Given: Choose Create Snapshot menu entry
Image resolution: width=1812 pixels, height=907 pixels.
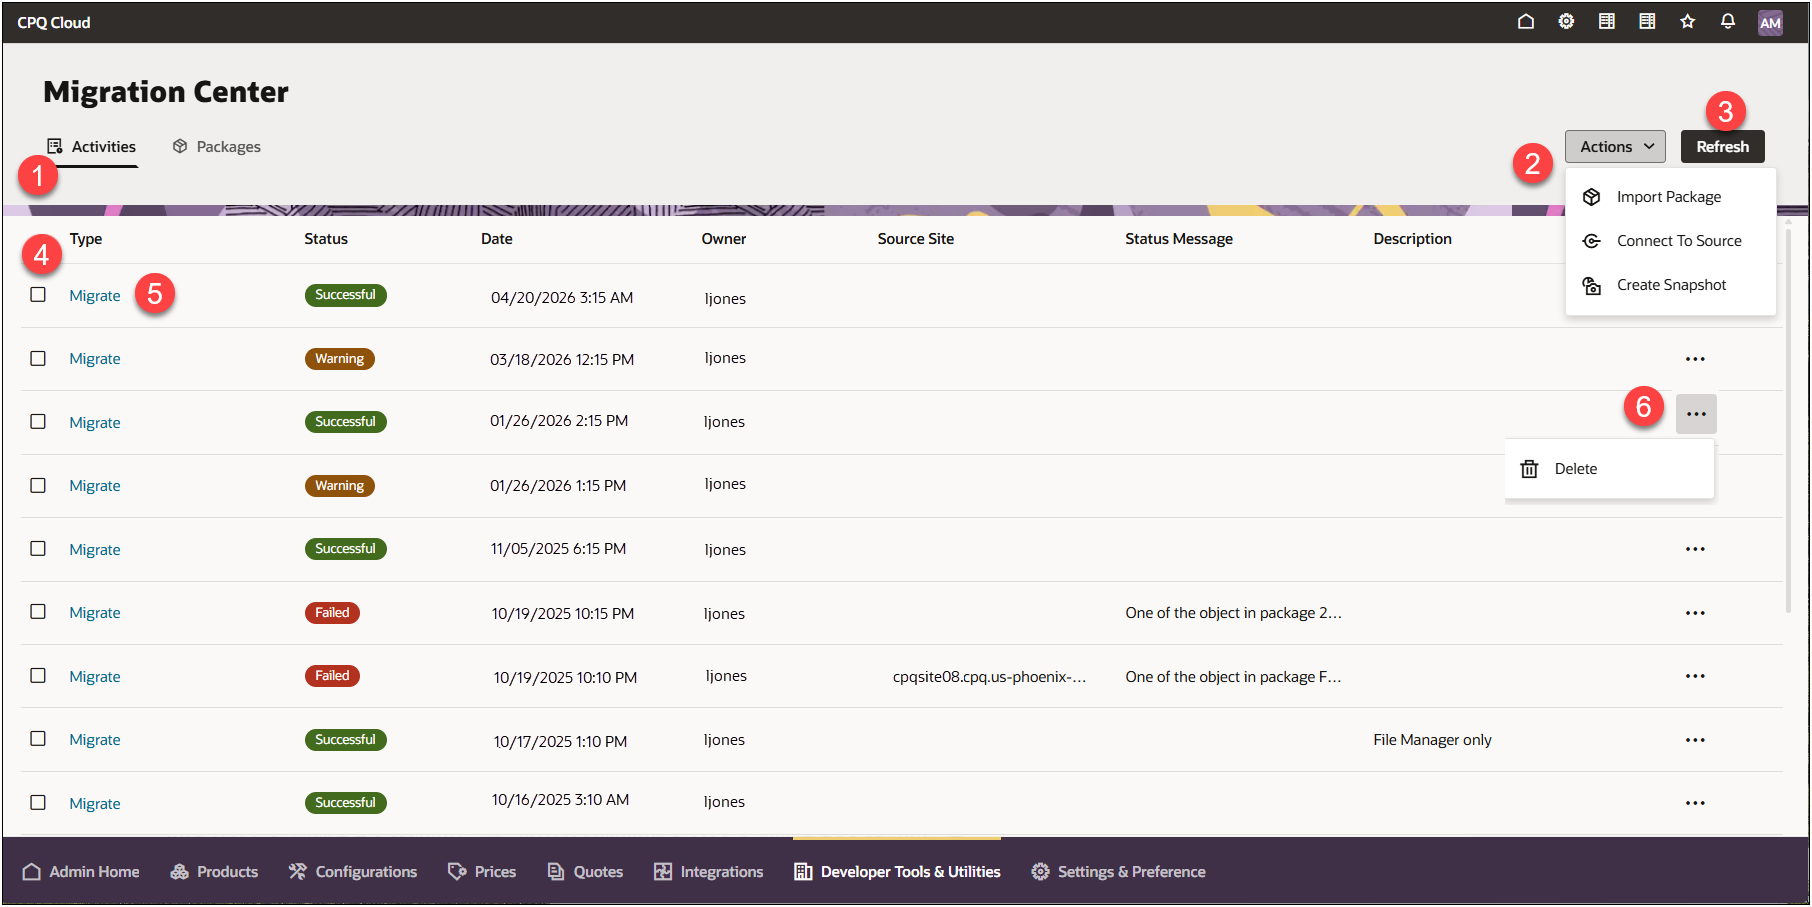Looking at the screenshot, I should (1670, 285).
